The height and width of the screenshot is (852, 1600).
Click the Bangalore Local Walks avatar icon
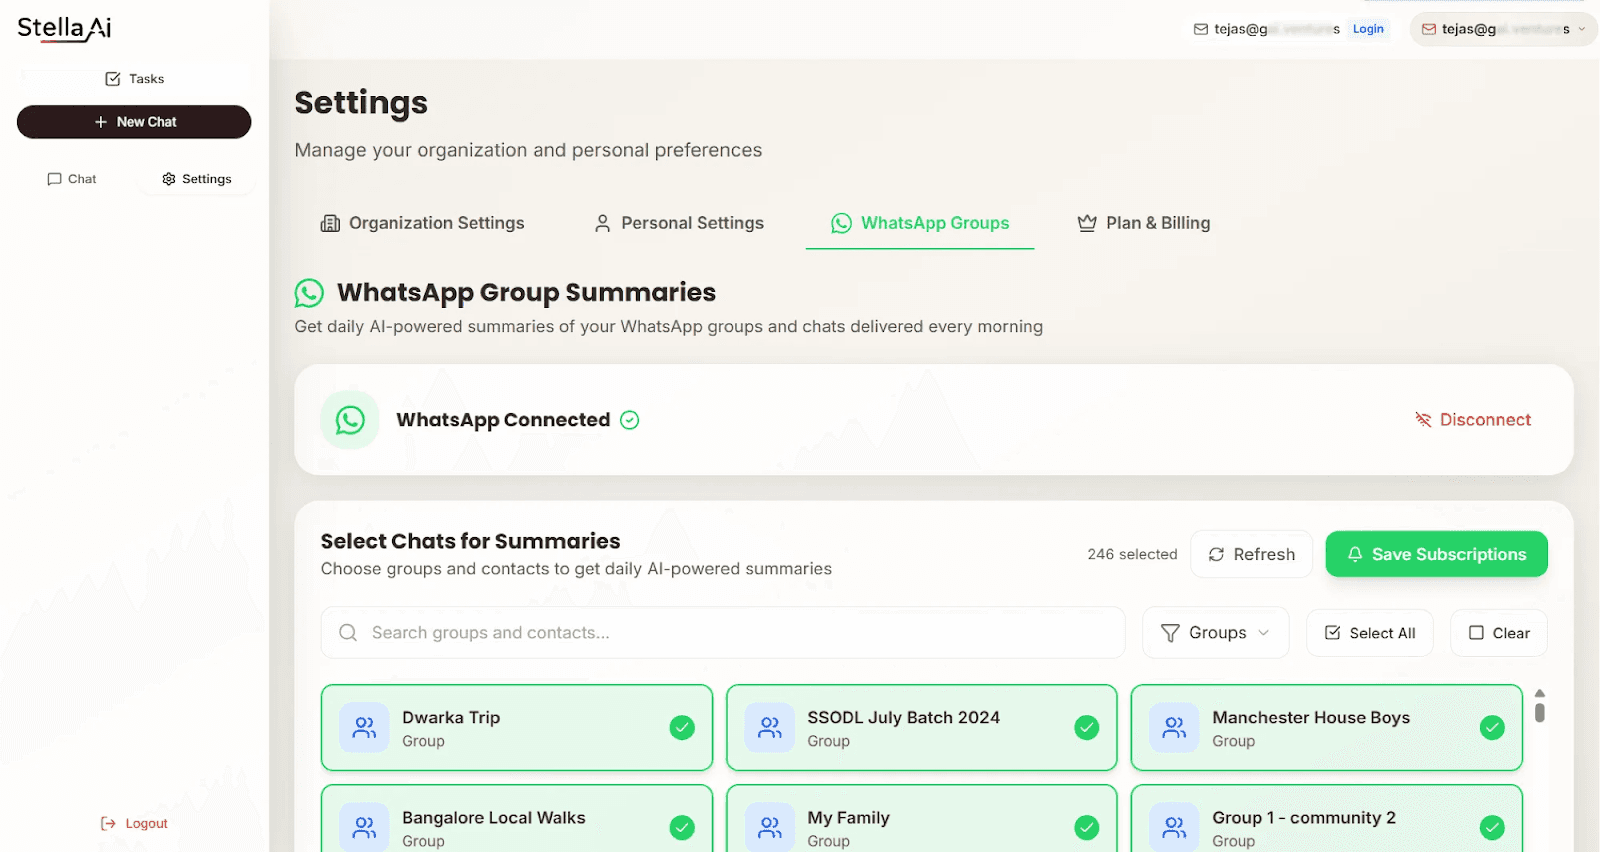(x=364, y=827)
